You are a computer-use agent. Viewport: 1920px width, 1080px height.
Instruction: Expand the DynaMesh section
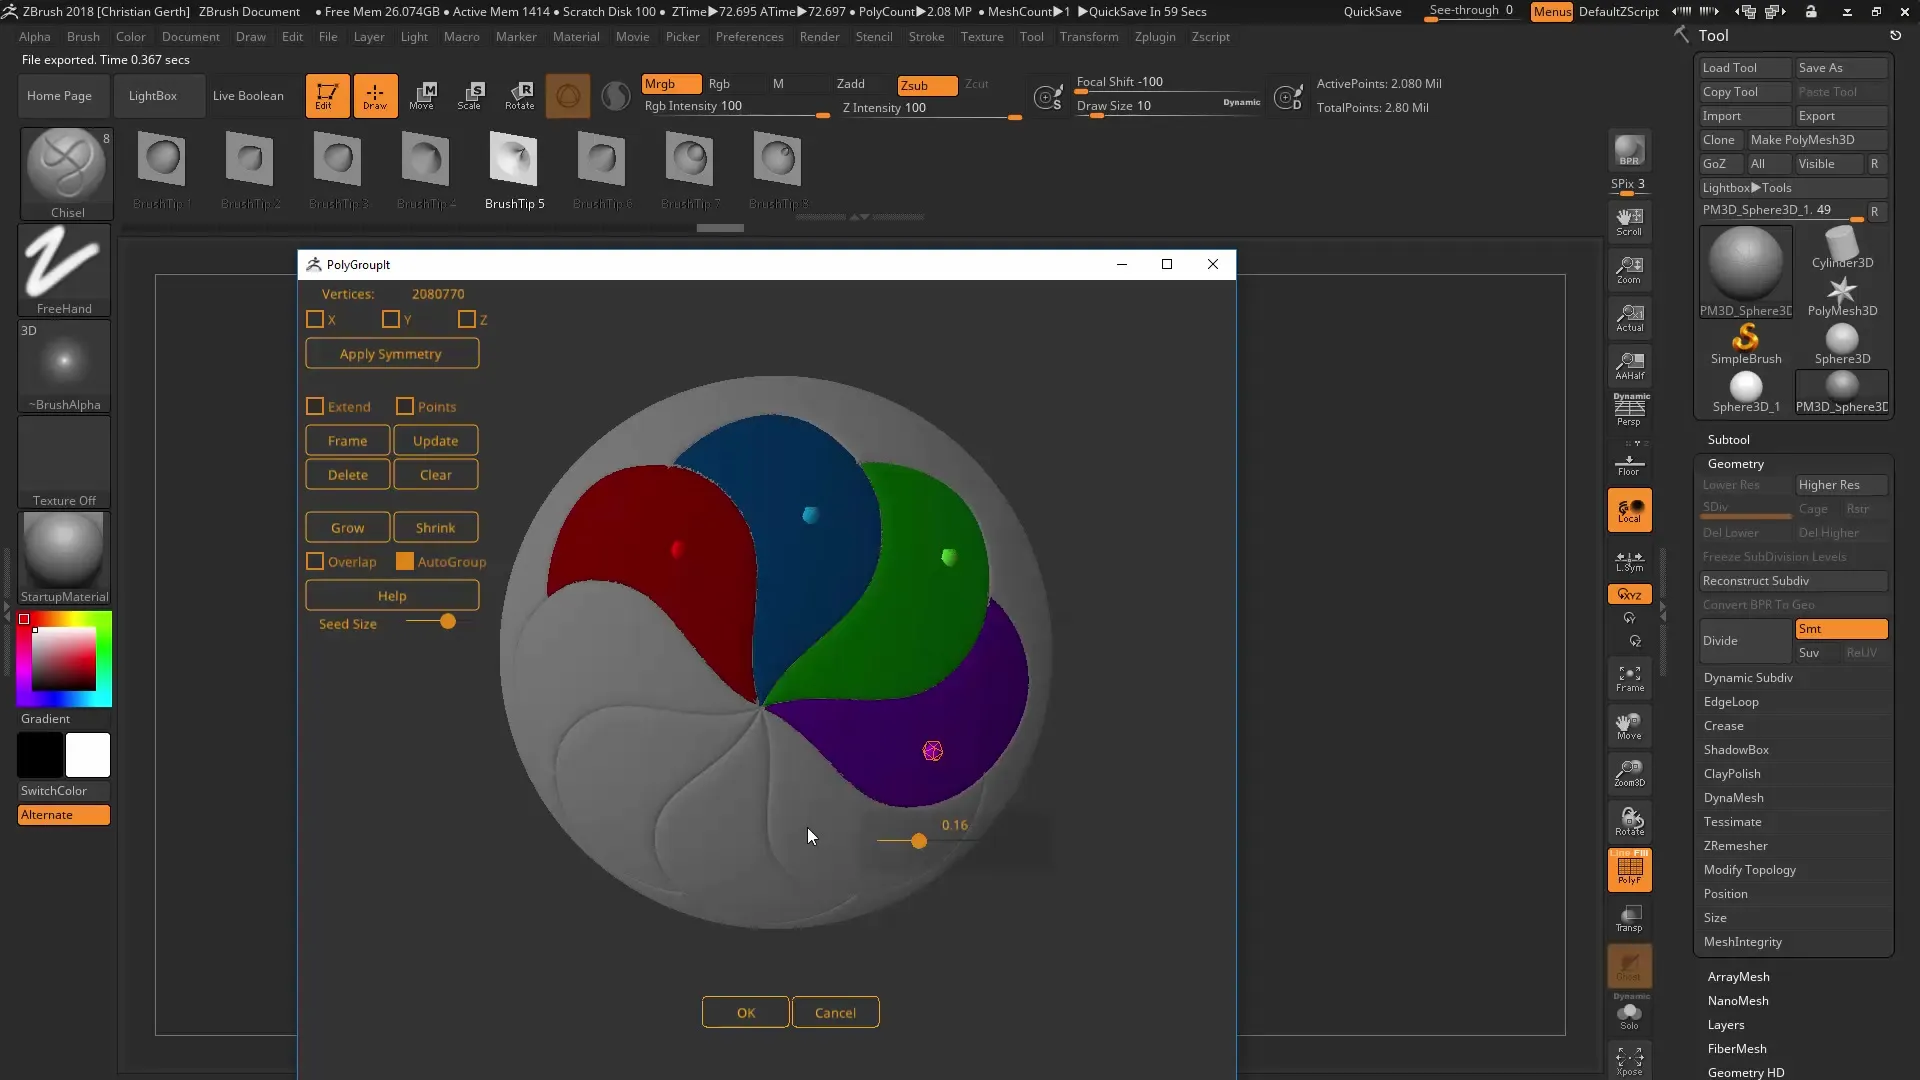click(x=1733, y=798)
